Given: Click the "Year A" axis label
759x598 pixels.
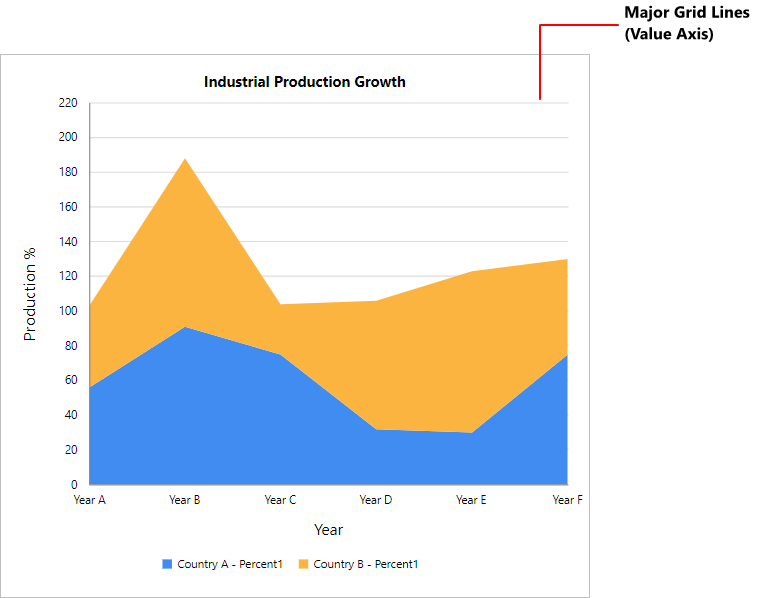Looking at the screenshot, I should (90, 500).
